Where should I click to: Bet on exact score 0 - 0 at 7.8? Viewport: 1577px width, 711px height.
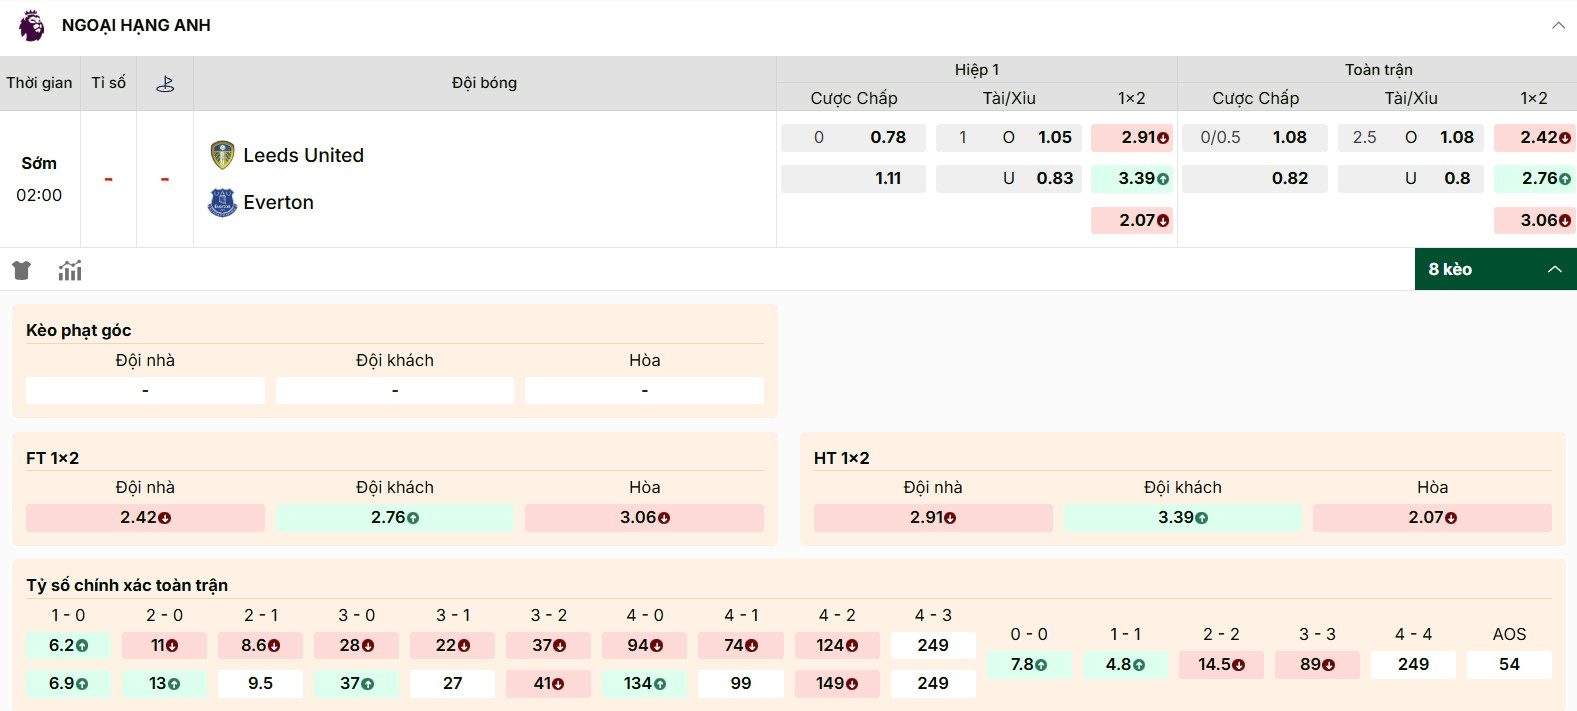click(x=1028, y=665)
